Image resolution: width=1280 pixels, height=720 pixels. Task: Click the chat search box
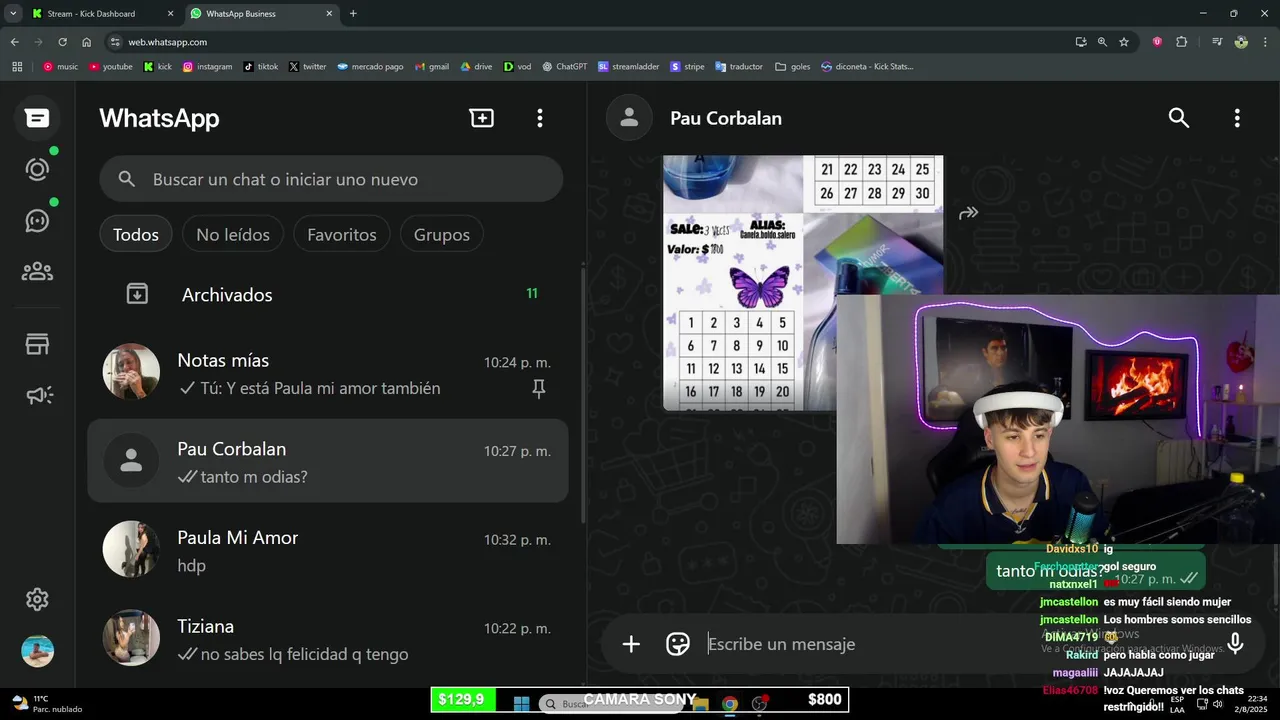coord(331,179)
